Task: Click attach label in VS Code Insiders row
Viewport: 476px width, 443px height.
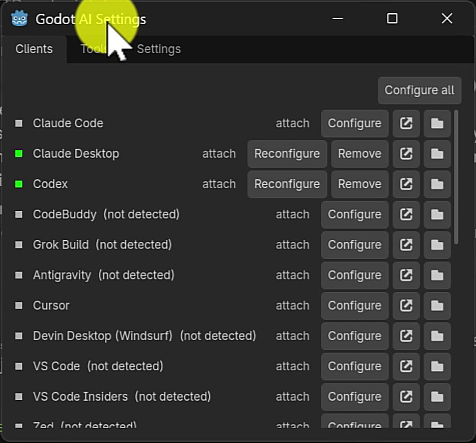Action: 292,396
